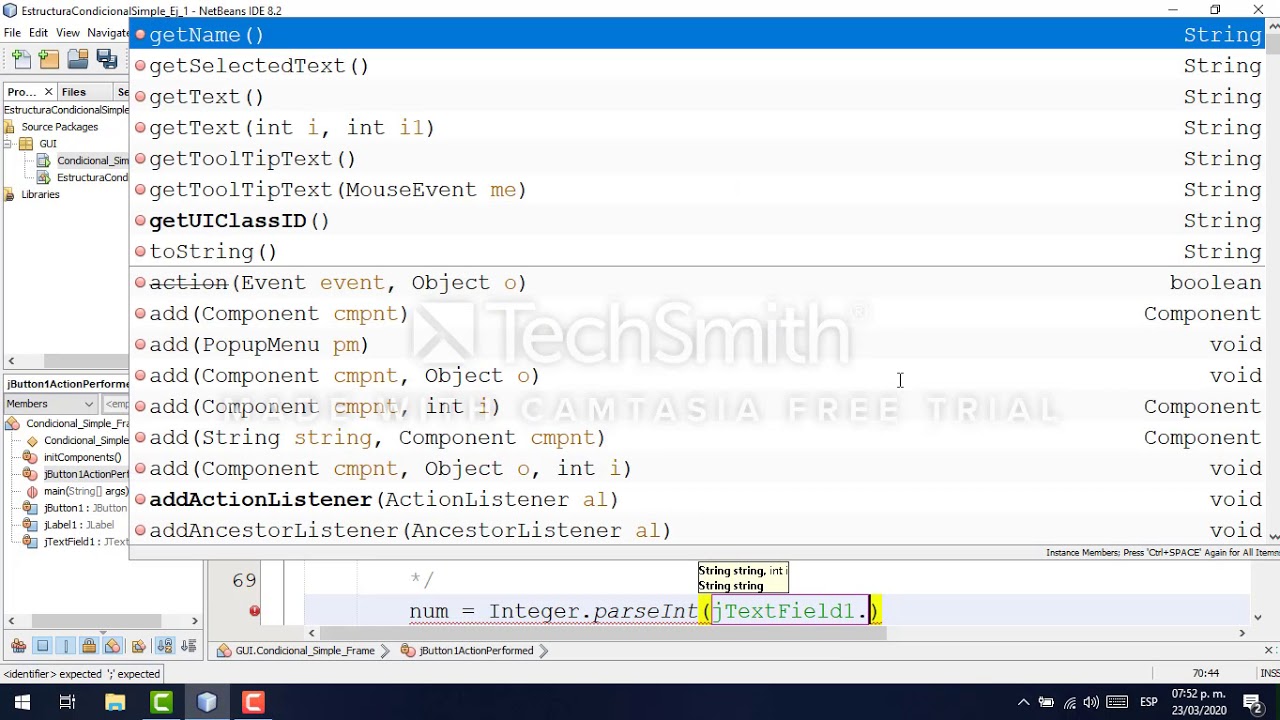Toggle Sort by Source in Navigator

(188, 646)
